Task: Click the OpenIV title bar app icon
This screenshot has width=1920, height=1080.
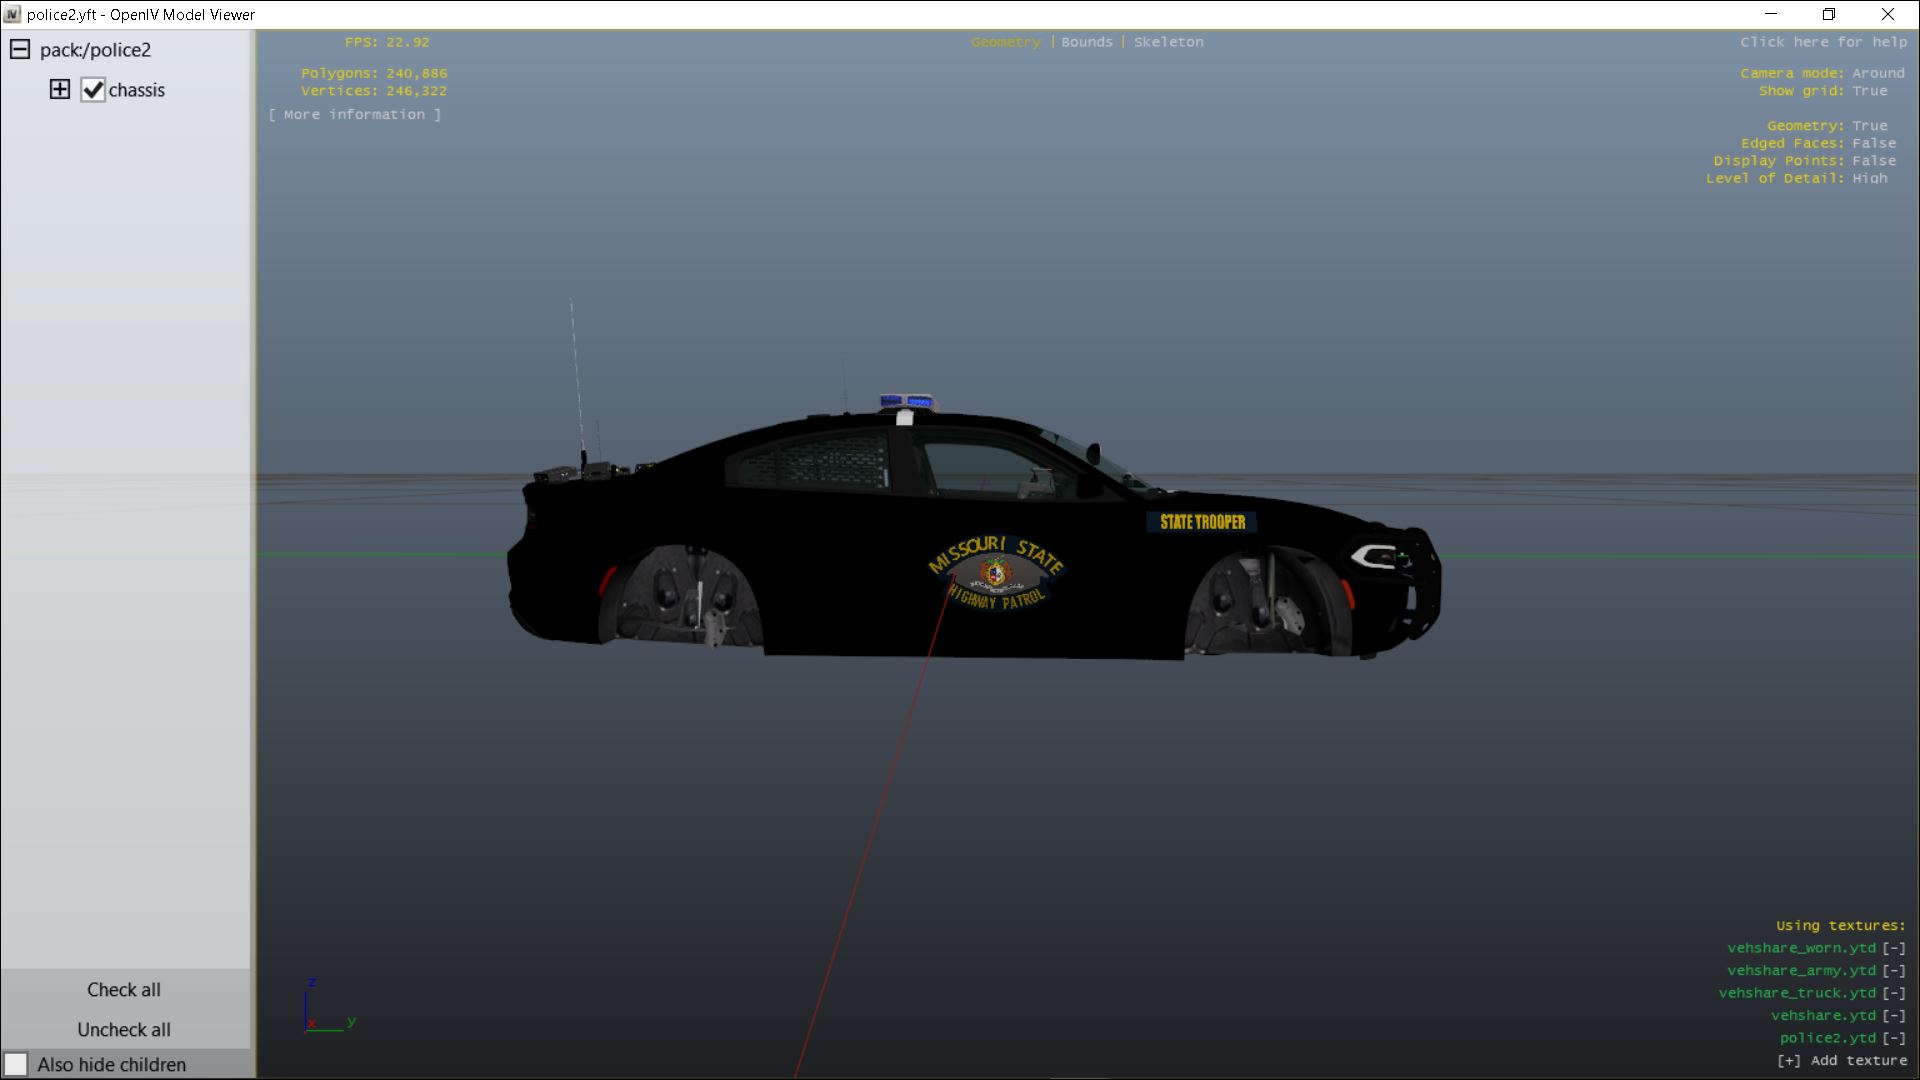Action: coord(12,14)
